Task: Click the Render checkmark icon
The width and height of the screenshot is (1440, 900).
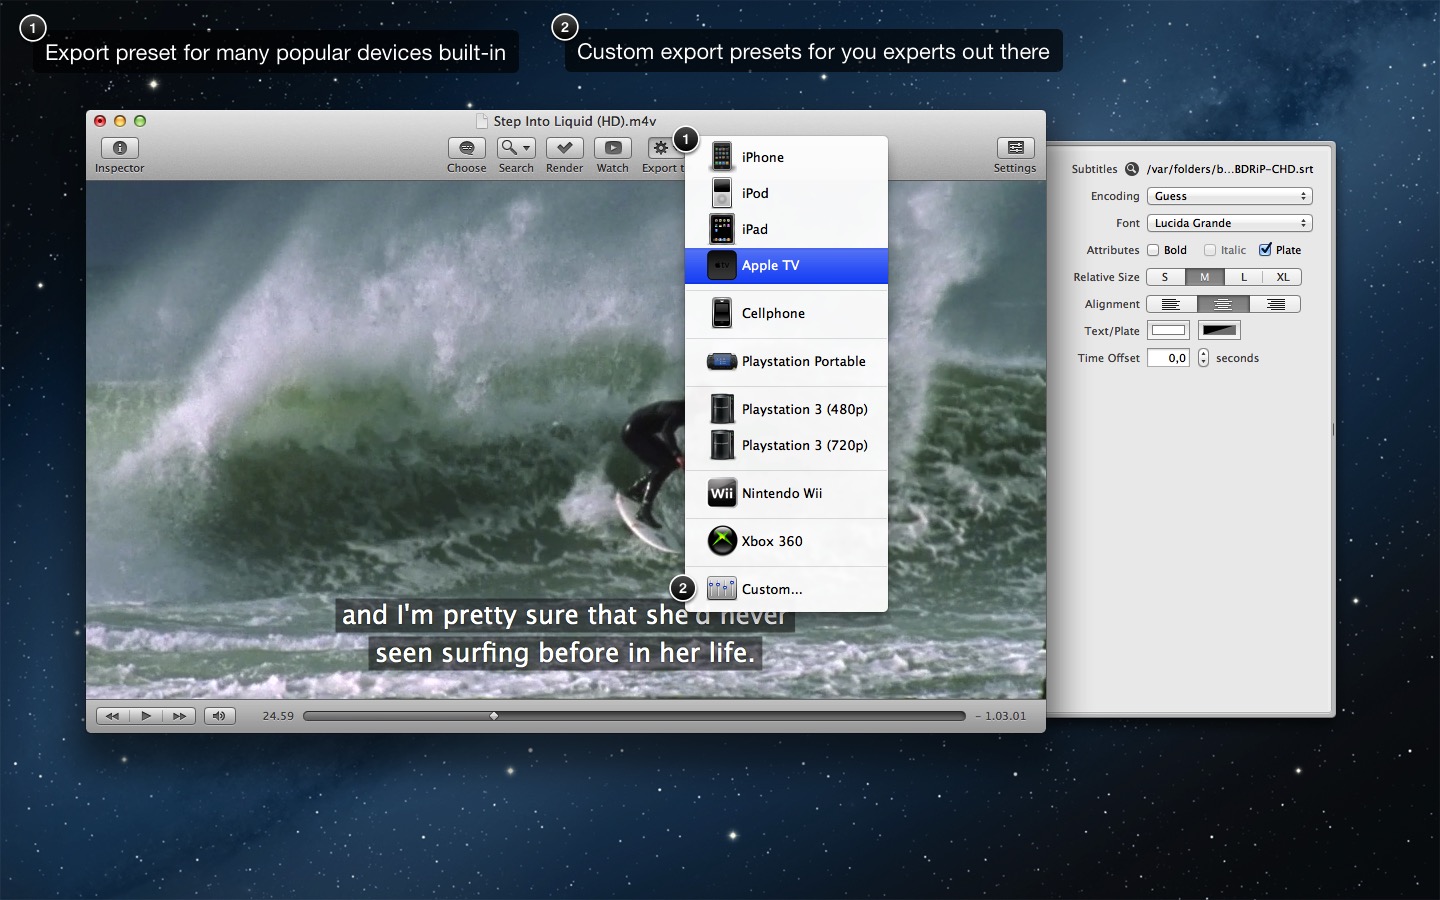Action: (x=564, y=148)
